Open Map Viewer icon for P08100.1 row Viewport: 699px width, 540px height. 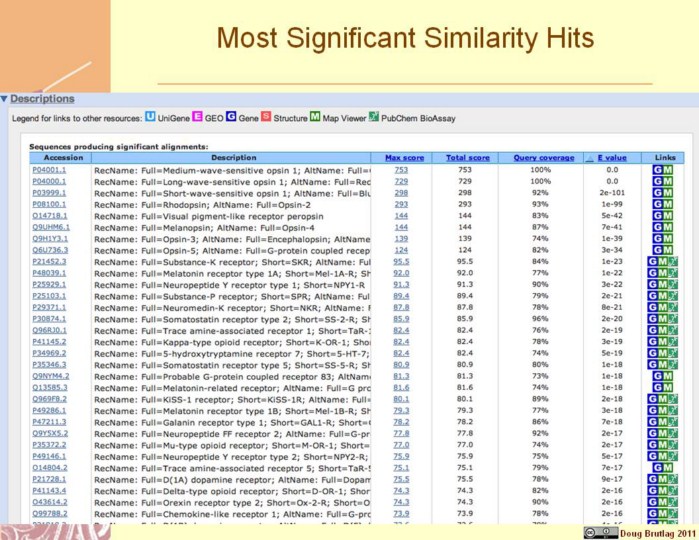click(670, 203)
